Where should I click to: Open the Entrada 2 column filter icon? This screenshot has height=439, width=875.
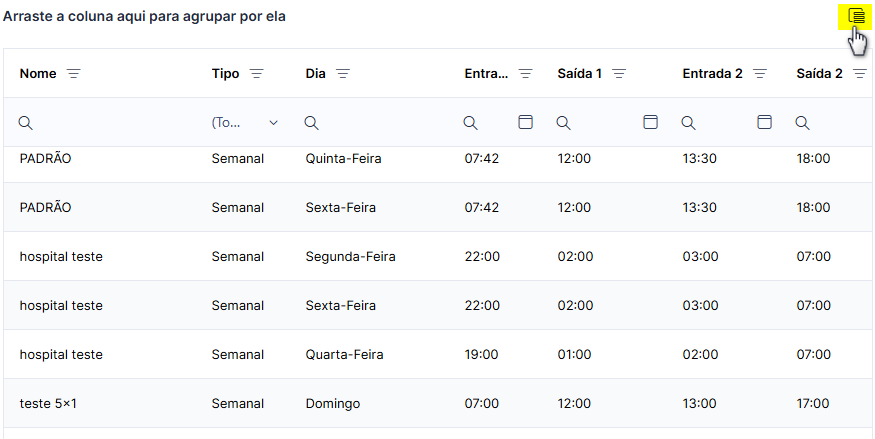point(760,74)
